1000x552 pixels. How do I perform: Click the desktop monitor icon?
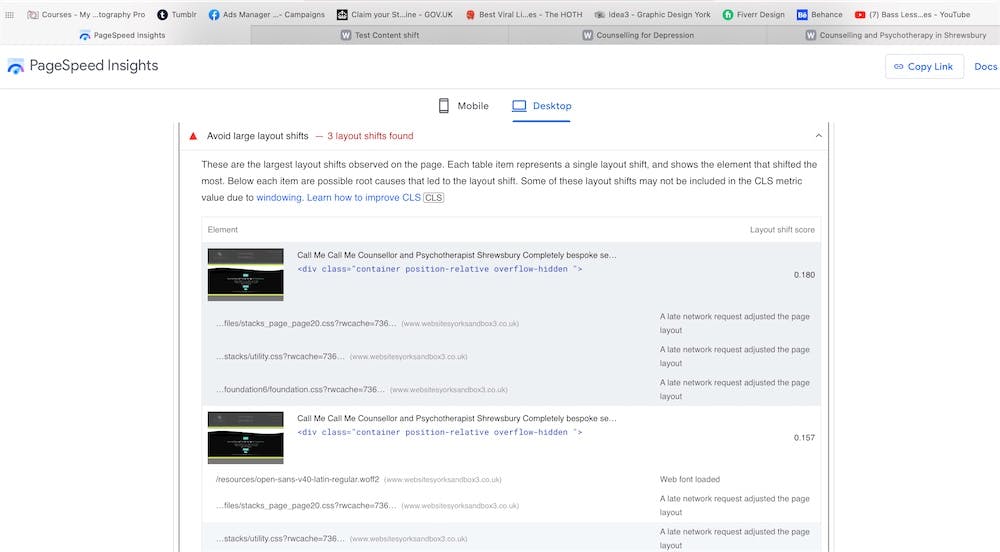pos(519,106)
